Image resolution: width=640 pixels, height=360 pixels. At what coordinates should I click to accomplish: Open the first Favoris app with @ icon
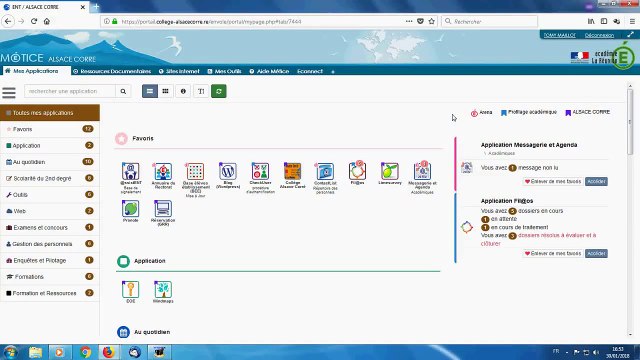131,171
